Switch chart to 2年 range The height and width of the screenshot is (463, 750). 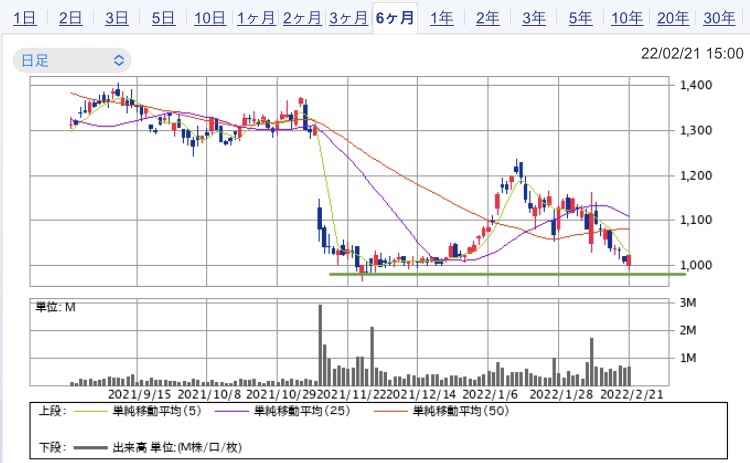tap(488, 18)
